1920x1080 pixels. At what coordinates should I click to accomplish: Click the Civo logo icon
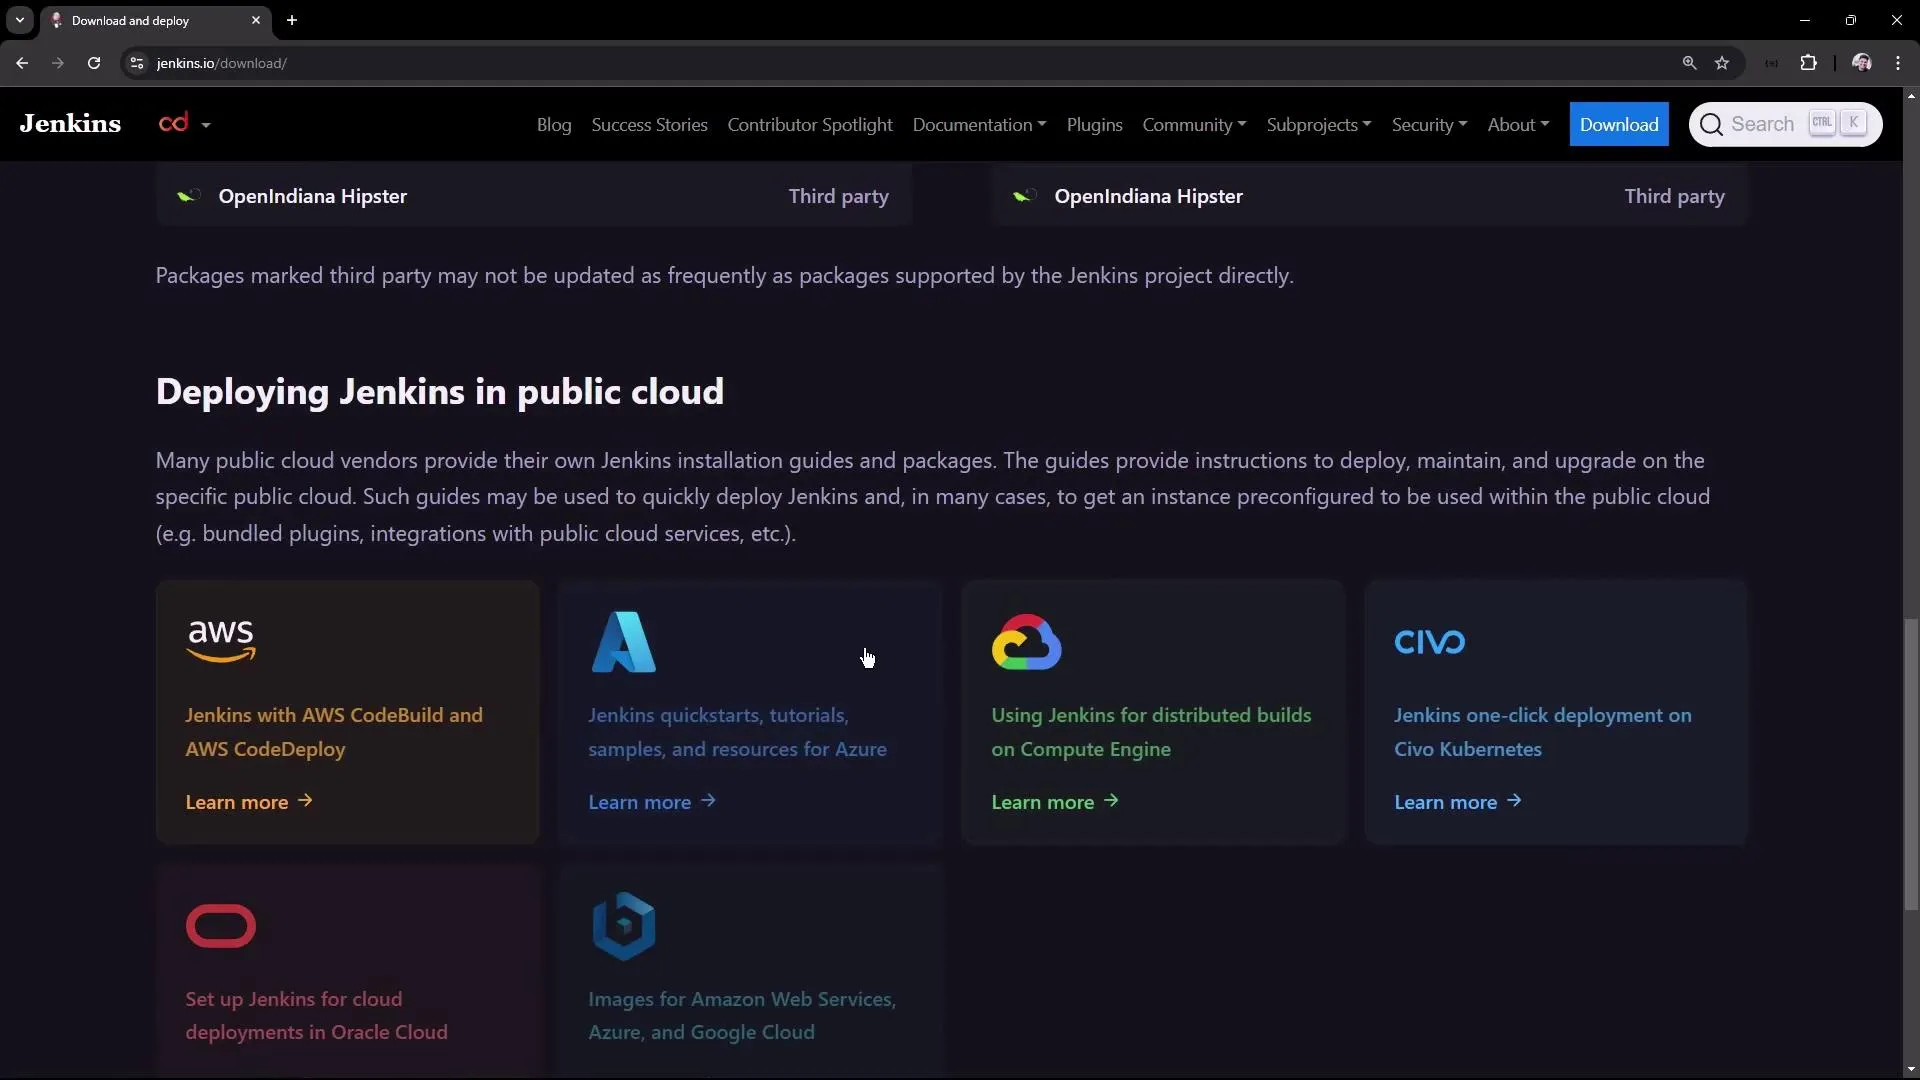(x=1429, y=641)
